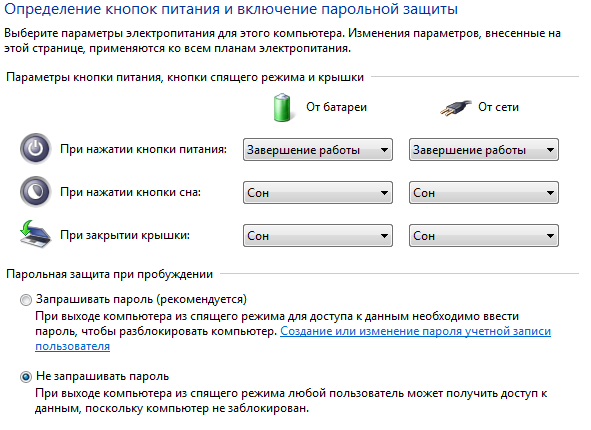Expand plugged-in sleep button 'Сон' dropdown

(484, 193)
